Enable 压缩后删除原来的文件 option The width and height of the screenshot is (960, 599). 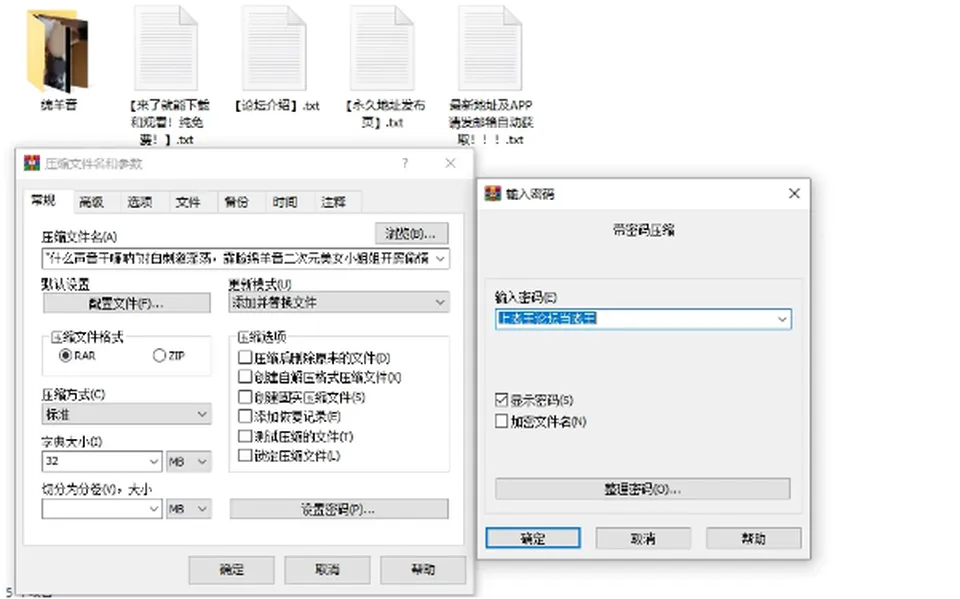pyautogui.click(x=245, y=357)
